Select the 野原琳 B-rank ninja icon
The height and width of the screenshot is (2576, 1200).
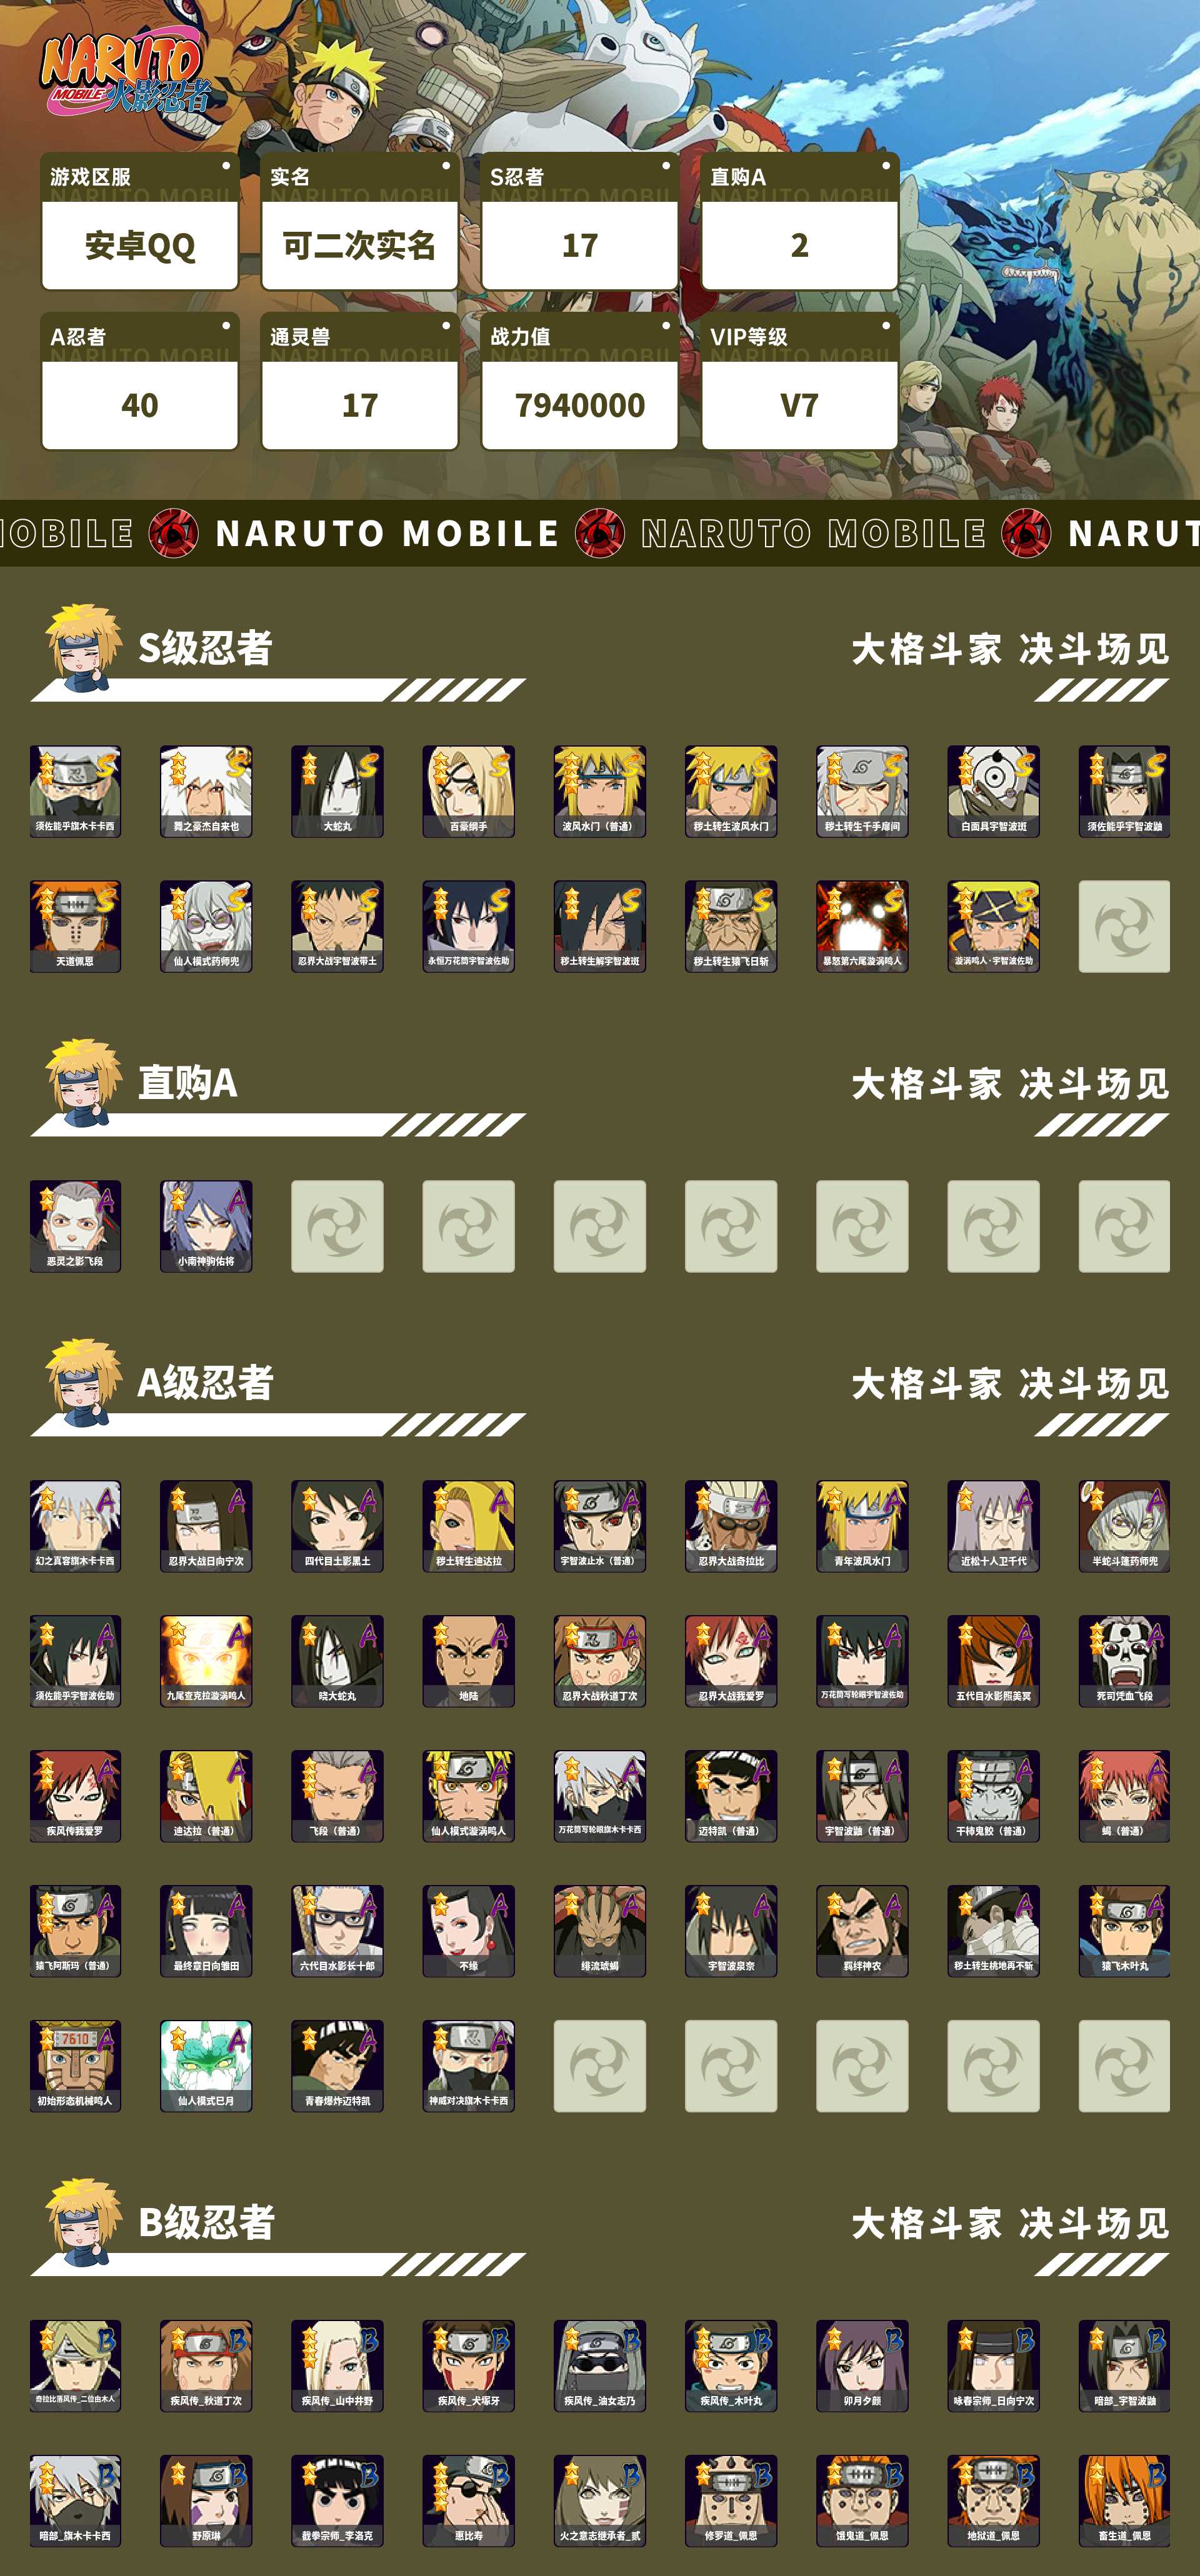[206, 2501]
